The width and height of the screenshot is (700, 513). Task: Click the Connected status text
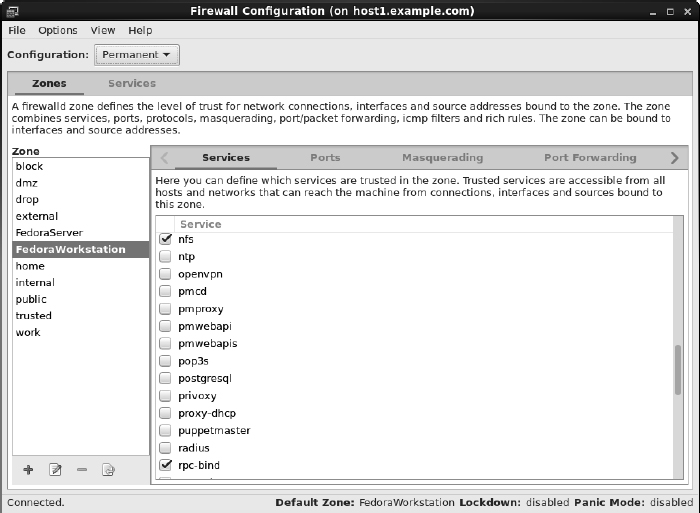(x=36, y=502)
